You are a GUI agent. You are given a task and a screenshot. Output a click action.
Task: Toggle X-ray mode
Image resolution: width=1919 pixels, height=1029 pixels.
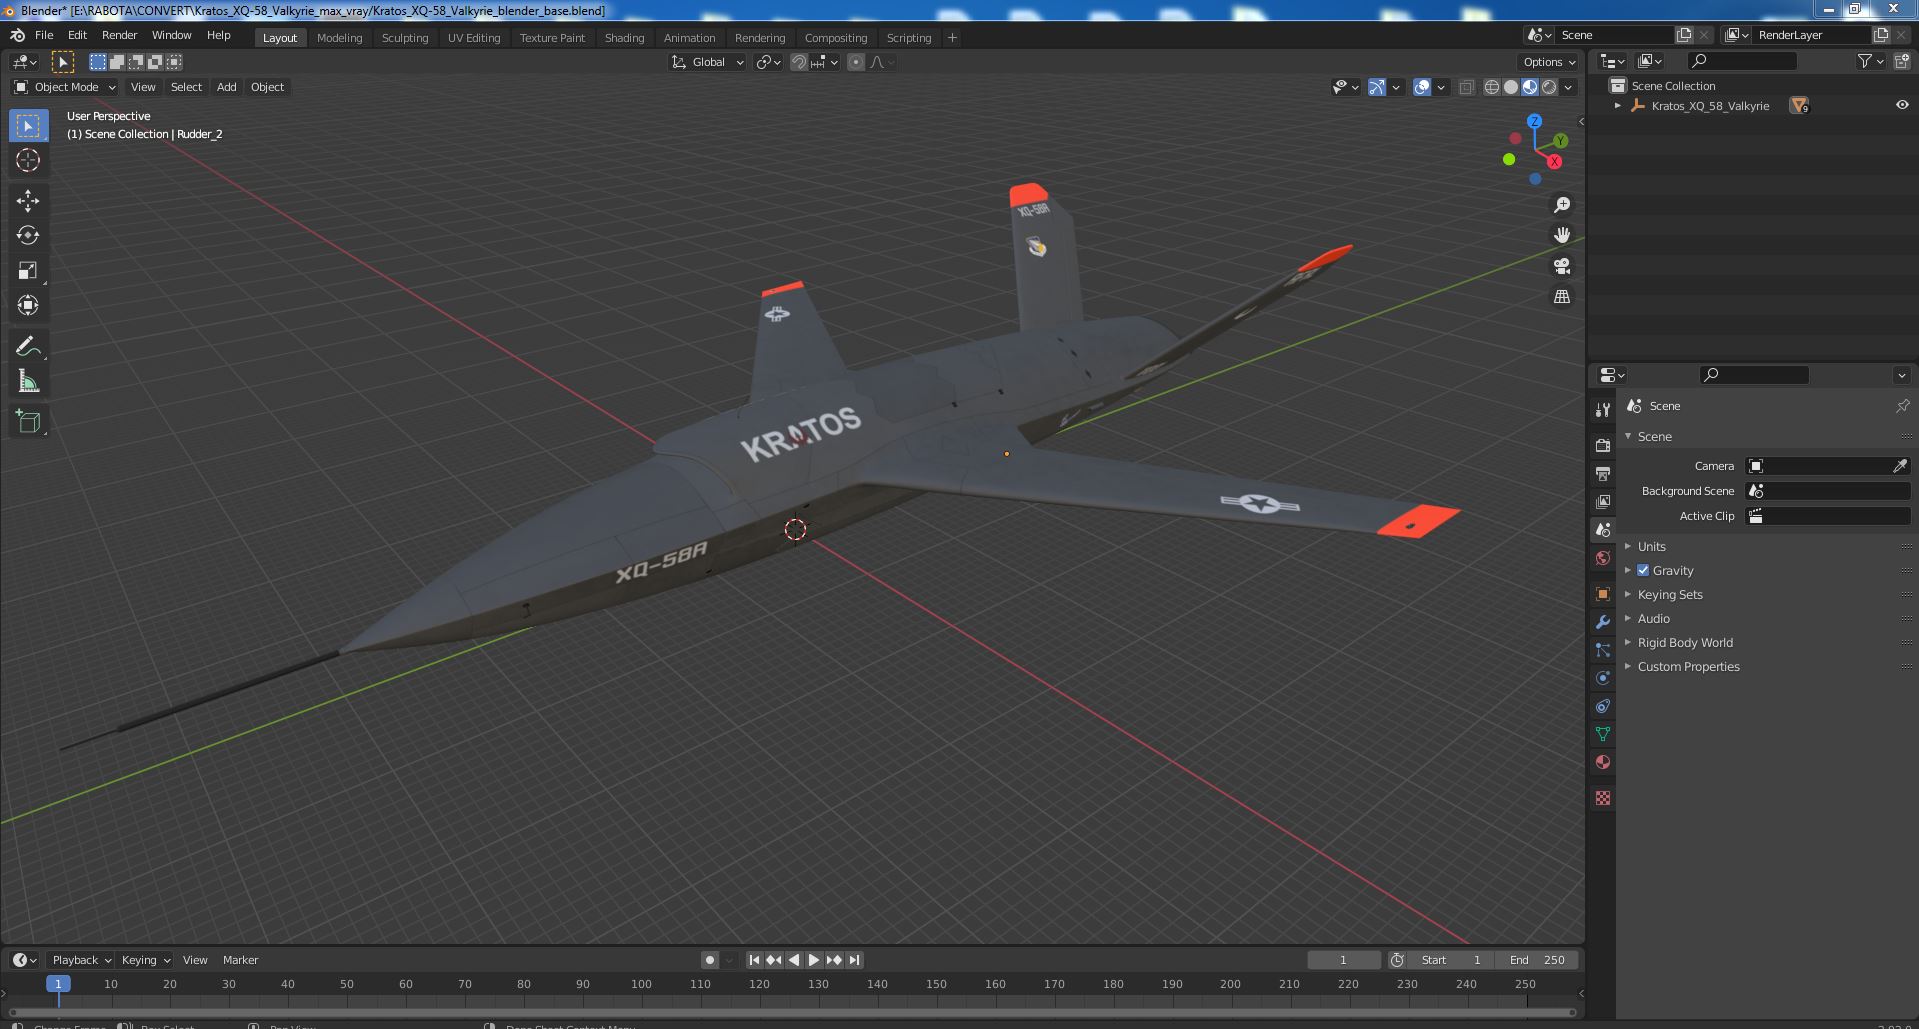pos(1466,87)
